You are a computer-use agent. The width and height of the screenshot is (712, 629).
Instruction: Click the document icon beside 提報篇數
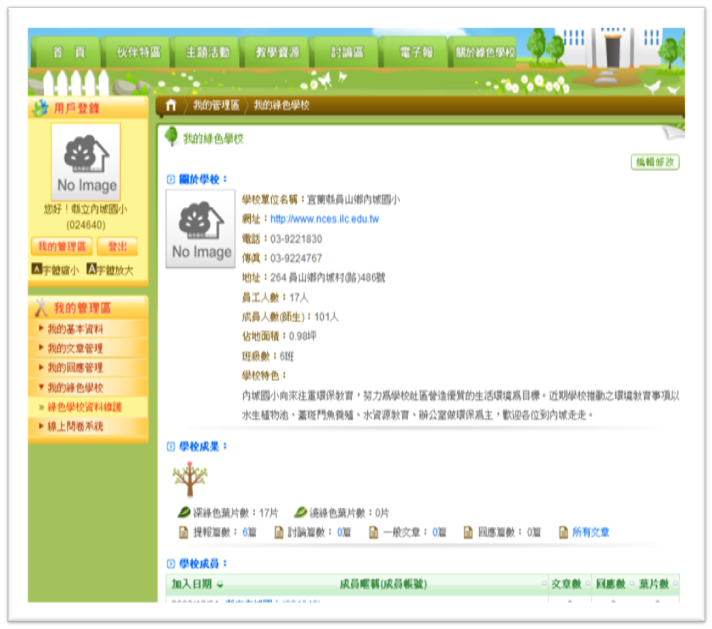(183, 532)
